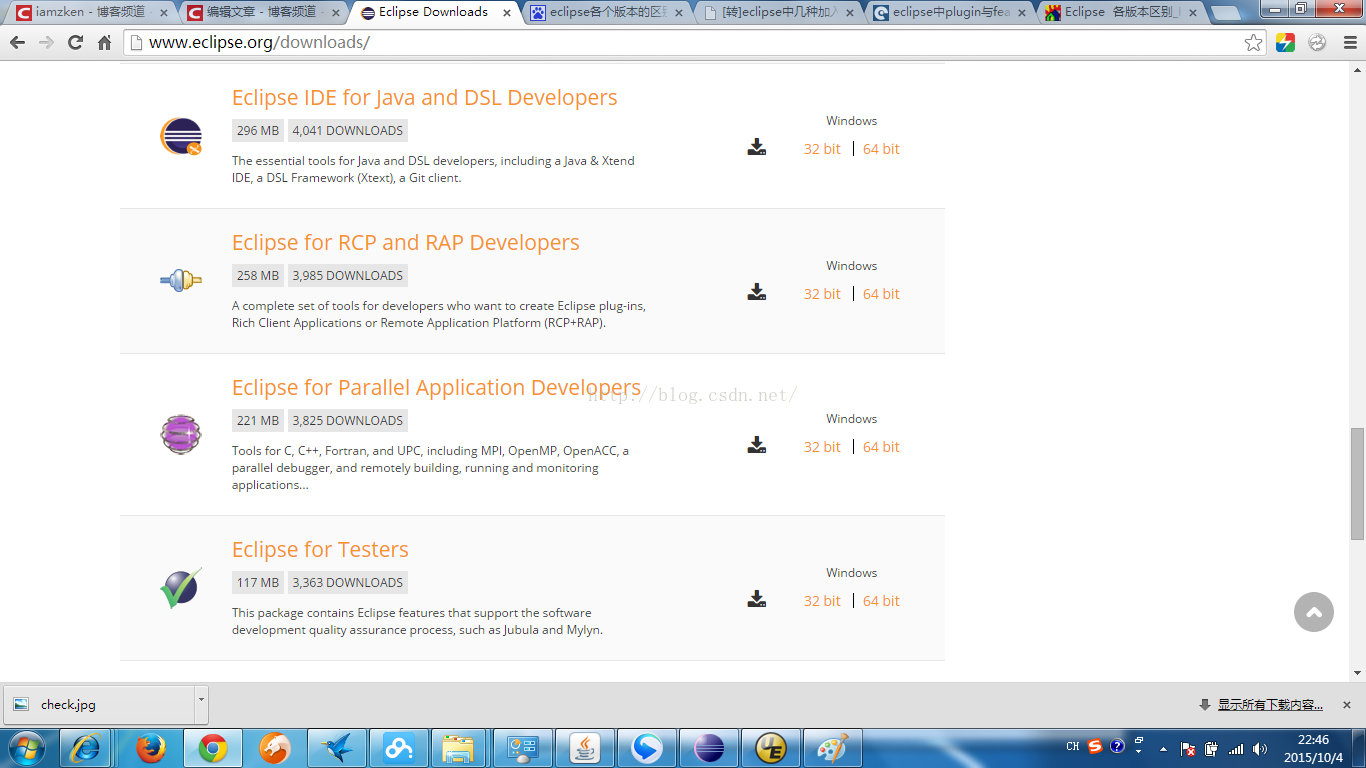Launch Internet Explorer from taskbar

click(85, 748)
